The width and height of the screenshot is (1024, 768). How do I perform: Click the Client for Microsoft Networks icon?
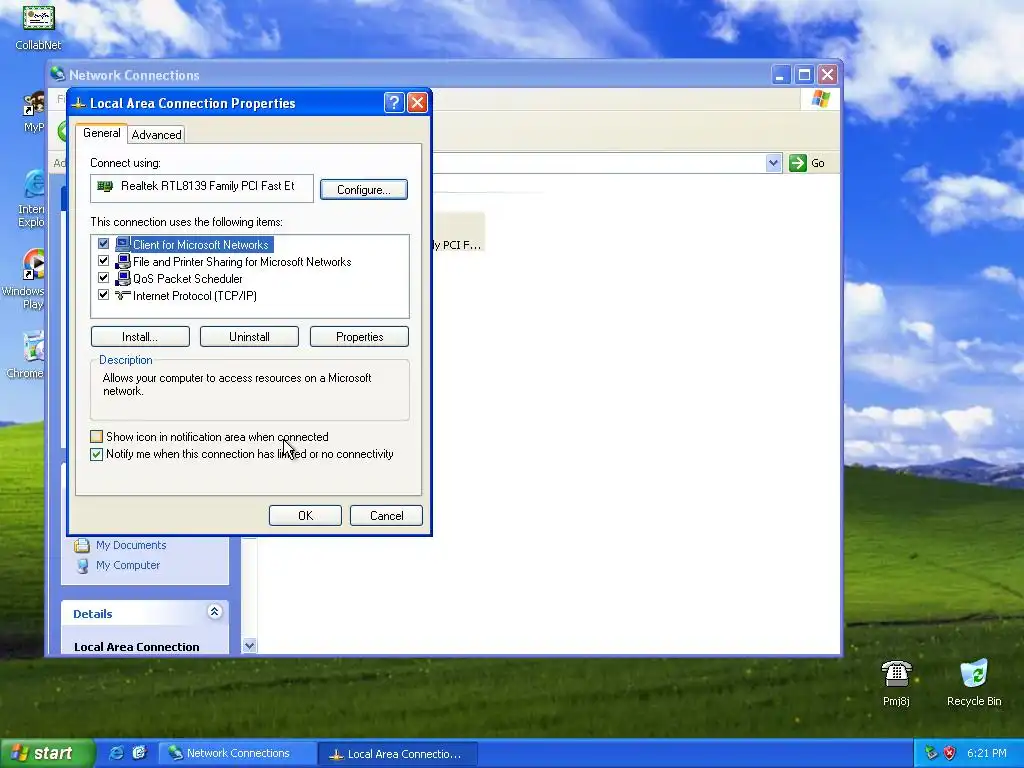coord(122,244)
